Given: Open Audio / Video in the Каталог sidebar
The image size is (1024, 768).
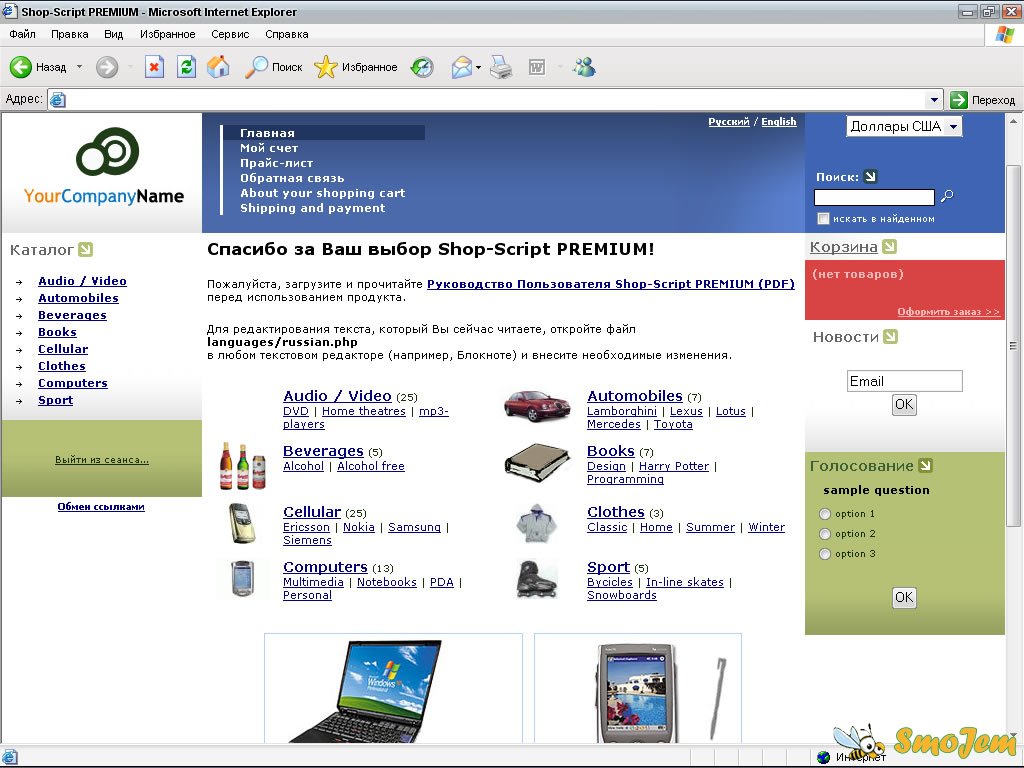Looking at the screenshot, I should [x=82, y=281].
